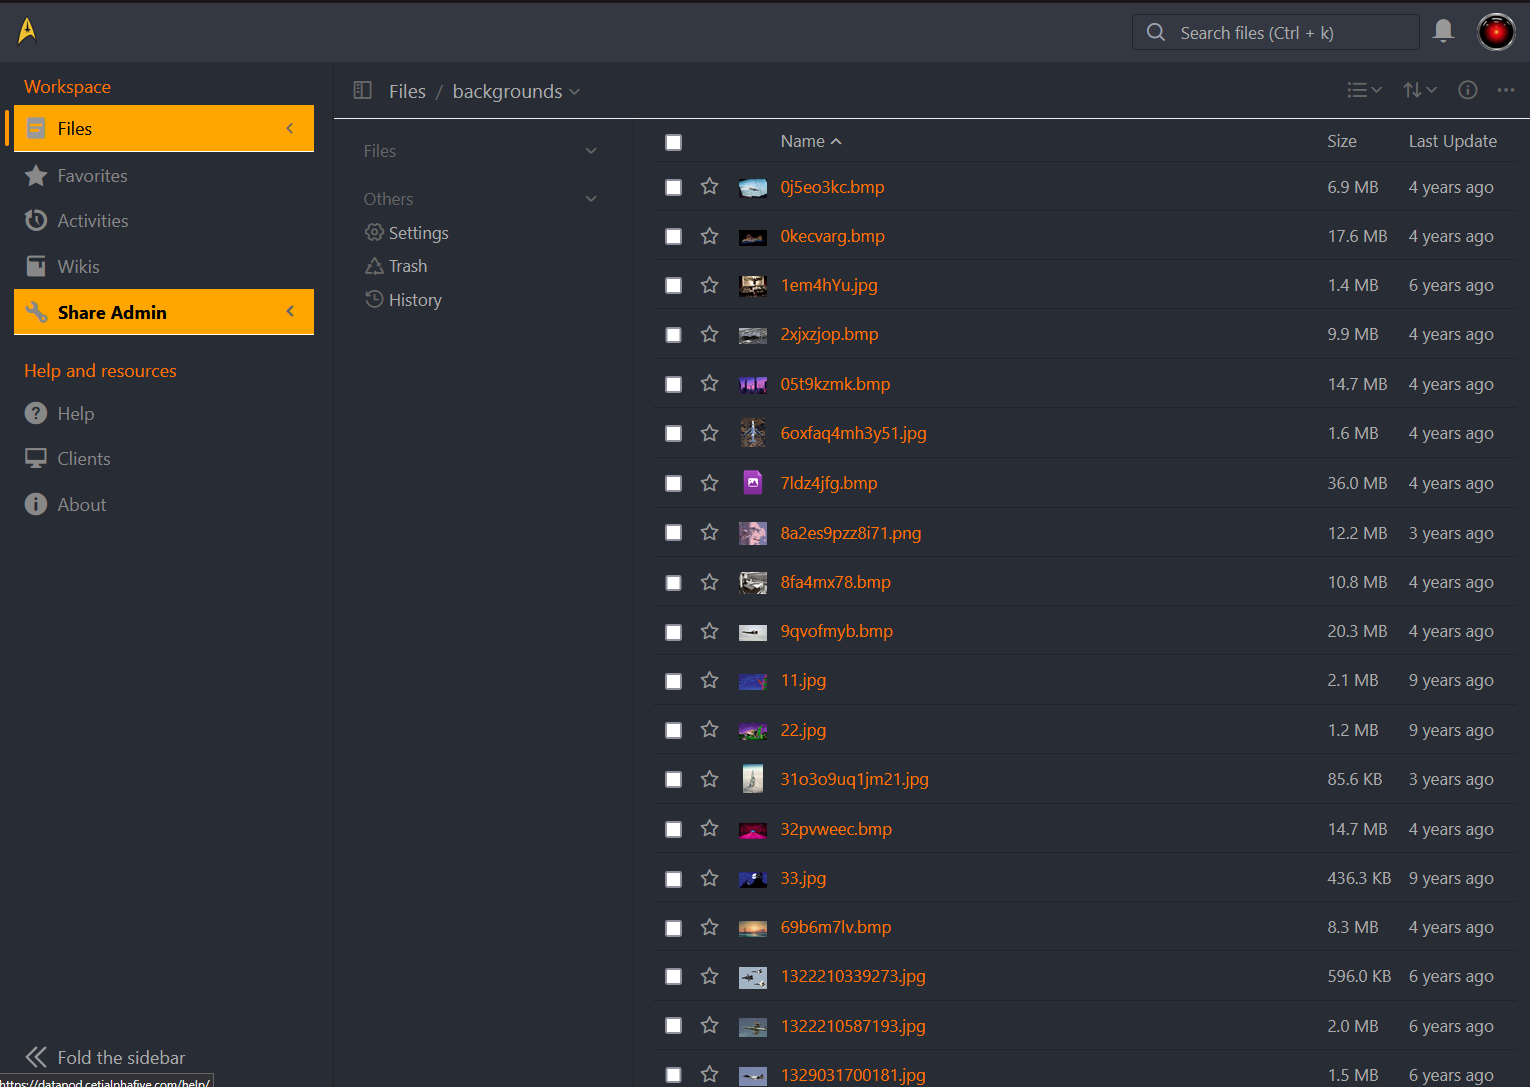Check the select-all checkbox in the header row
Viewport: 1530px width, 1087px height.
[x=673, y=142]
